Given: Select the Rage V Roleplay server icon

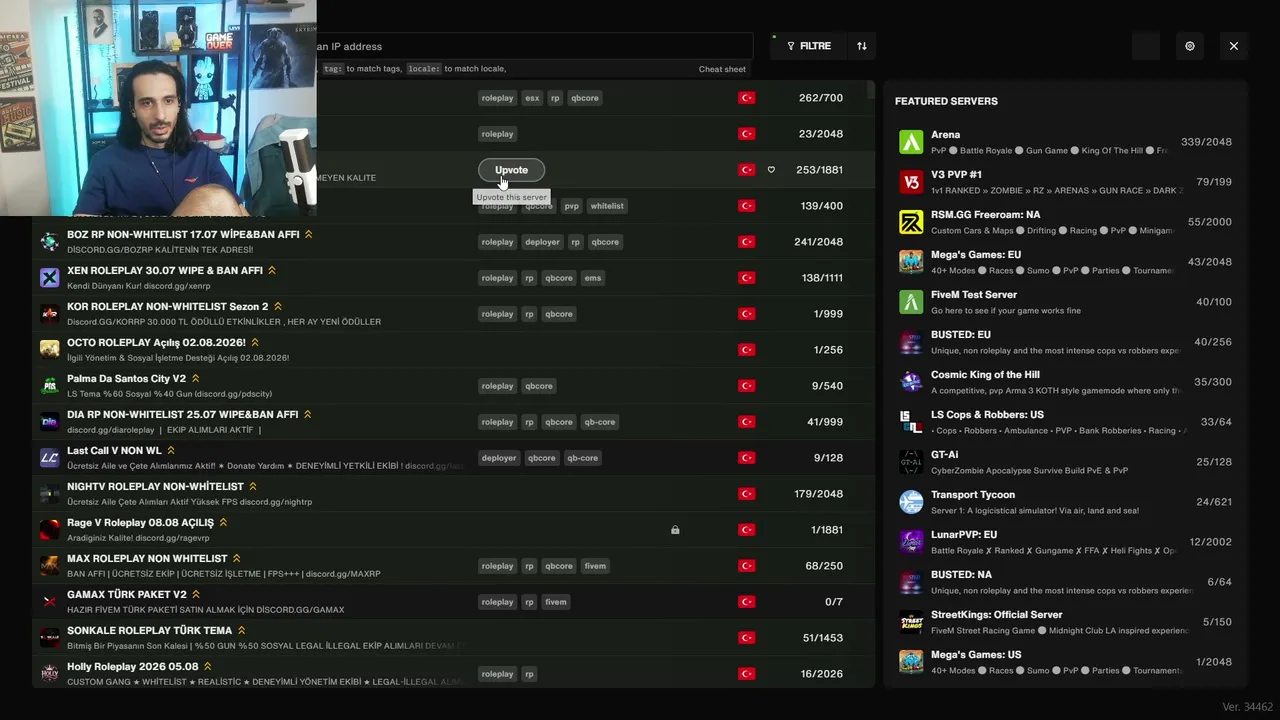Looking at the screenshot, I should 49,530.
